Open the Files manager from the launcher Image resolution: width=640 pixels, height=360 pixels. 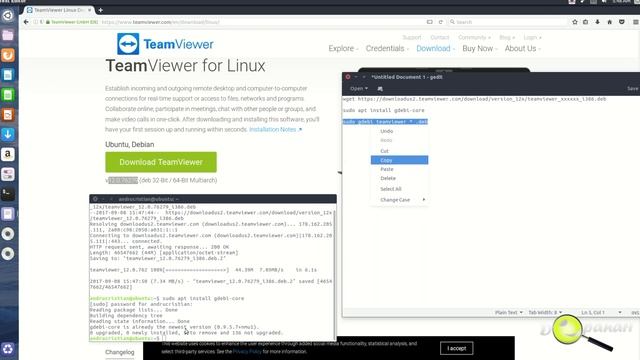8,35
